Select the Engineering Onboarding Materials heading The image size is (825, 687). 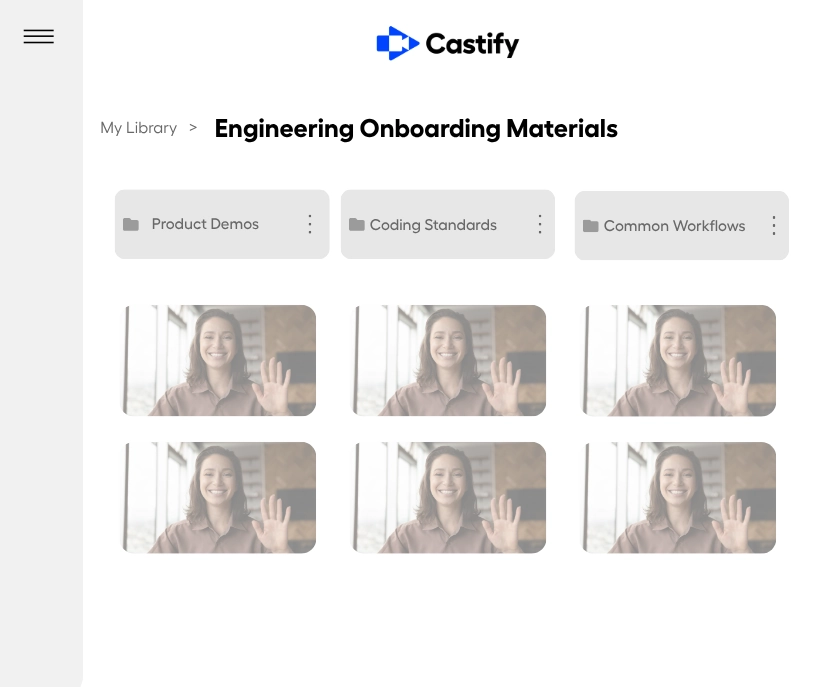[x=416, y=128]
